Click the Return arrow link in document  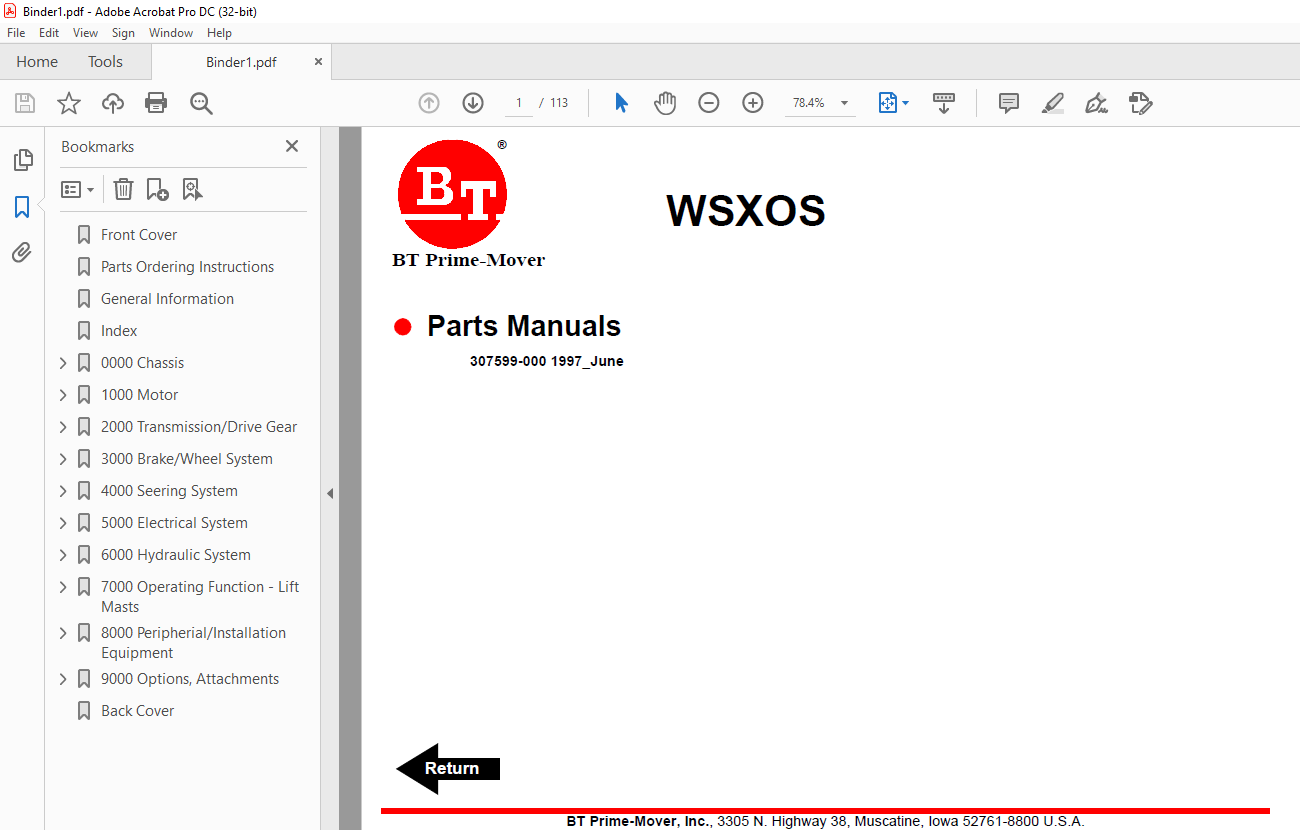point(448,768)
